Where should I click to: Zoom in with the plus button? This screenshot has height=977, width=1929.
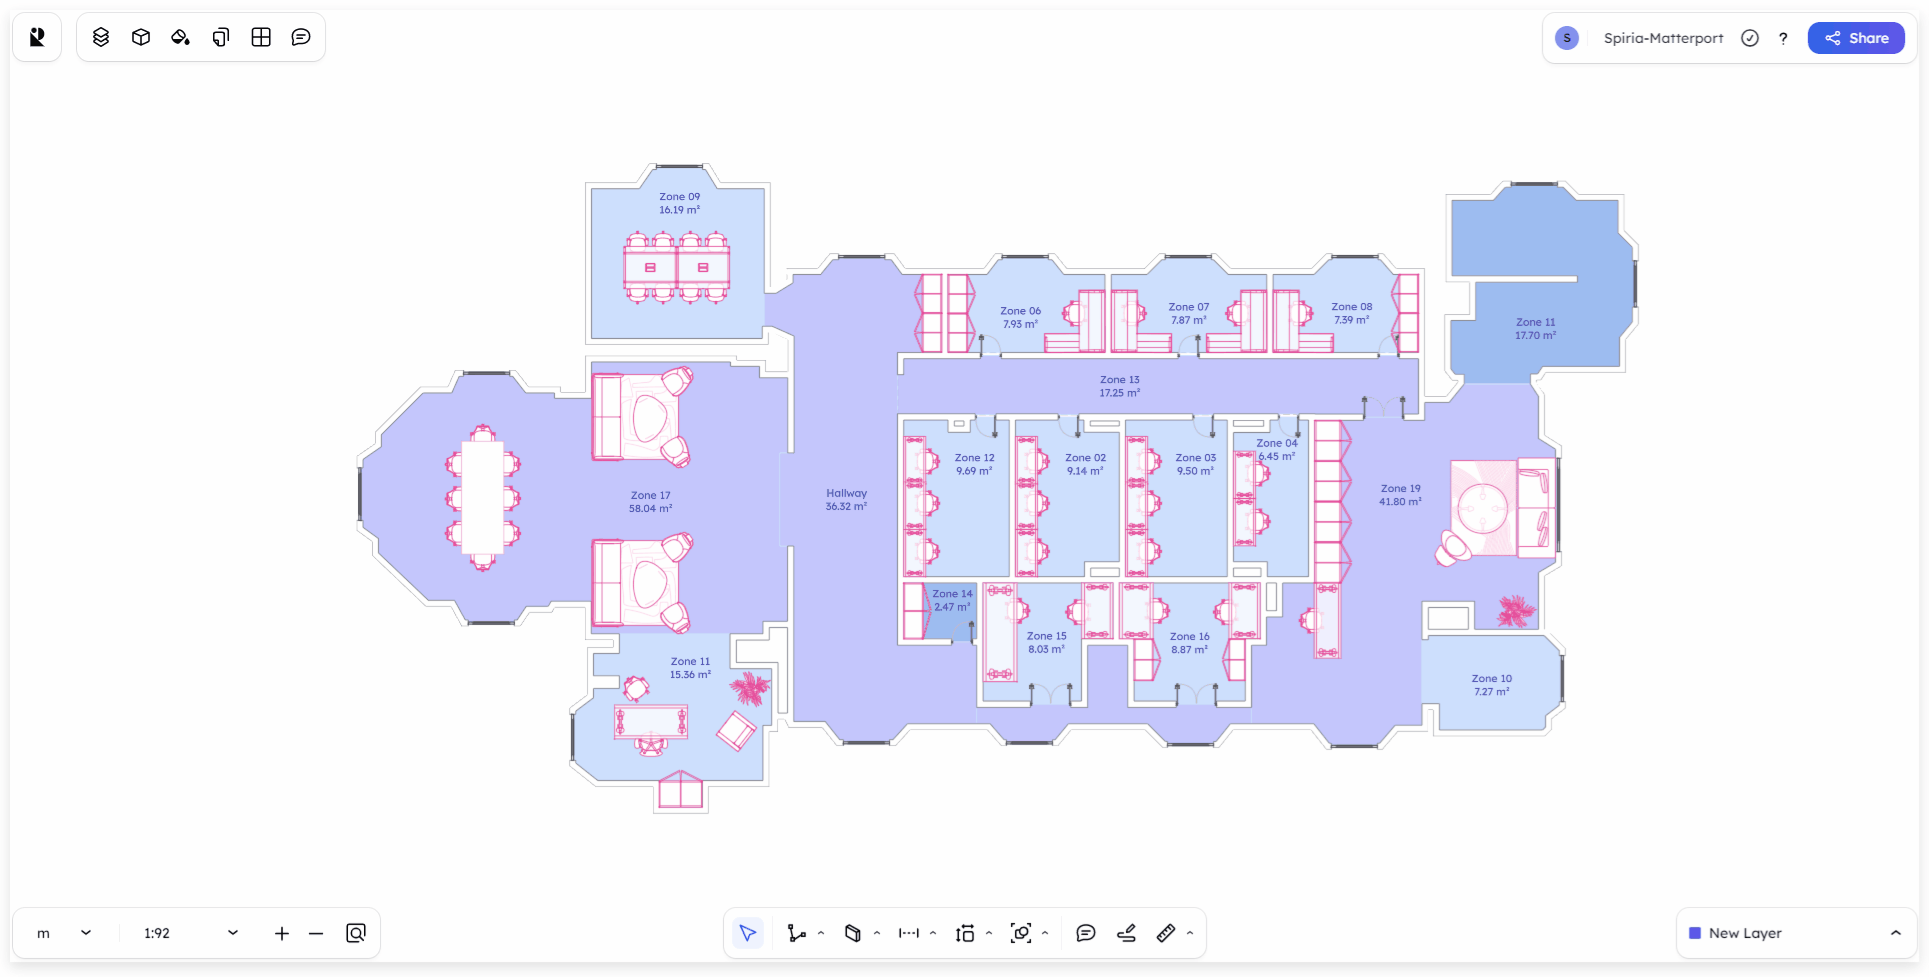pos(282,933)
